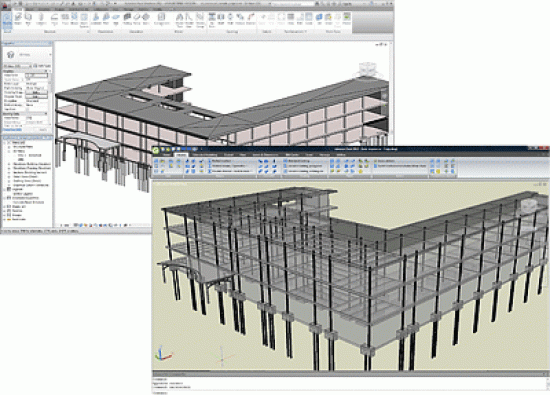Open the Viewer in the Work Plane panel
The height and width of the screenshot is (395, 550).
coord(346,19)
